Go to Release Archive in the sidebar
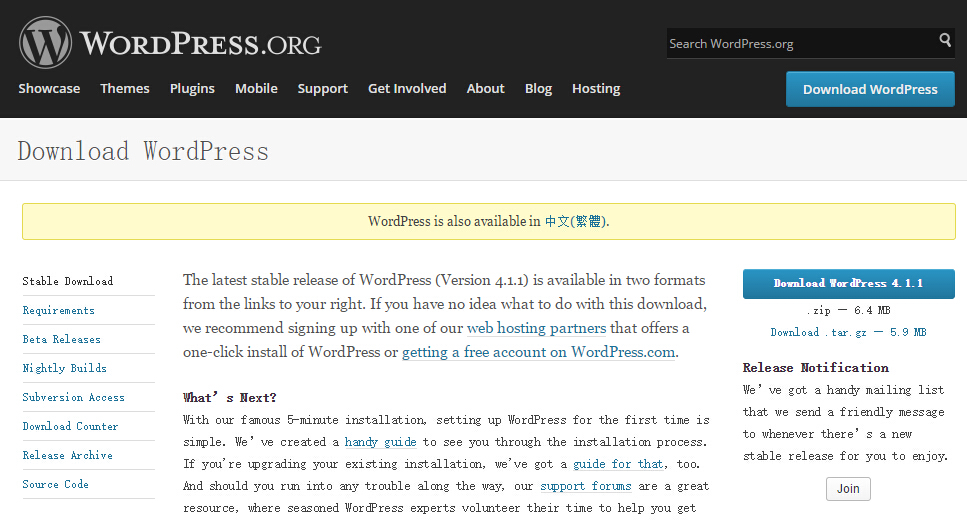This screenshot has height=522, width=967. (x=68, y=456)
